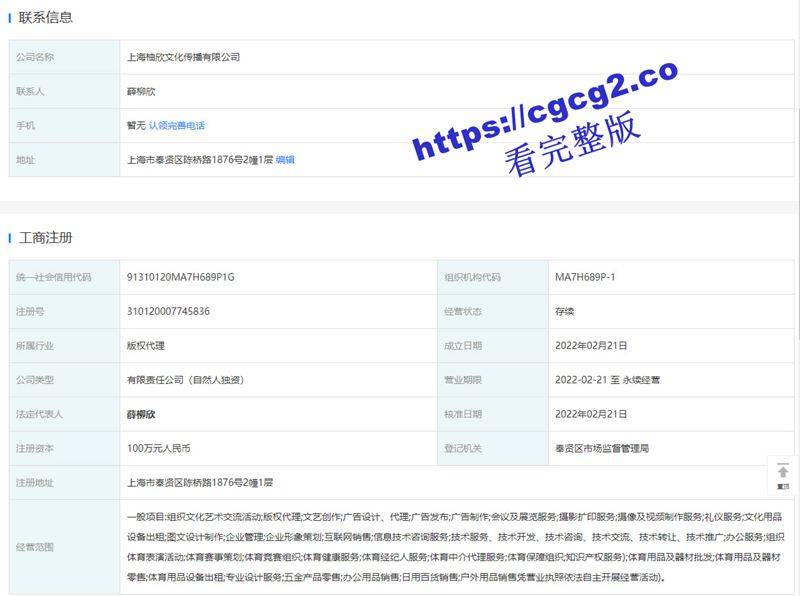Click the registration authority 奉贤区市场监督管理局
This screenshot has width=800, height=596.
[601, 448]
